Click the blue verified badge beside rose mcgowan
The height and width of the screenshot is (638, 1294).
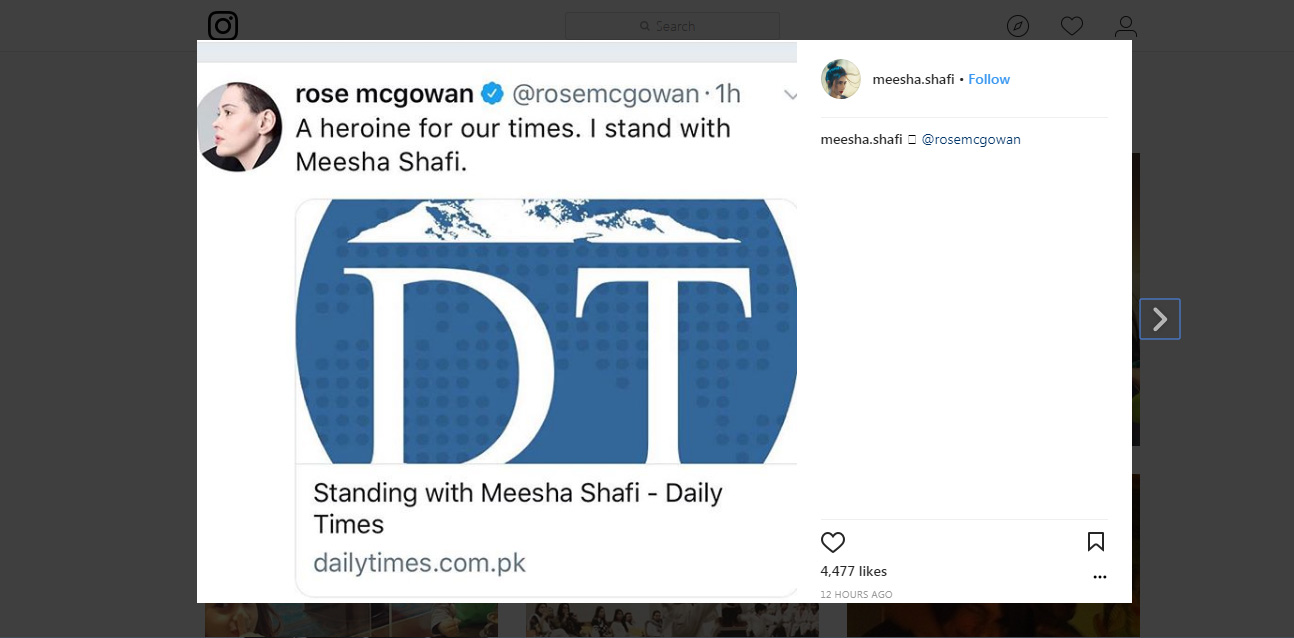click(x=492, y=94)
